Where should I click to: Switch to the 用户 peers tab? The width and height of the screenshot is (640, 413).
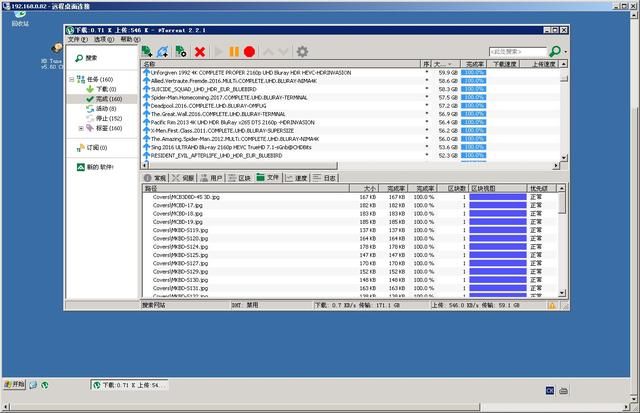(211, 178)
